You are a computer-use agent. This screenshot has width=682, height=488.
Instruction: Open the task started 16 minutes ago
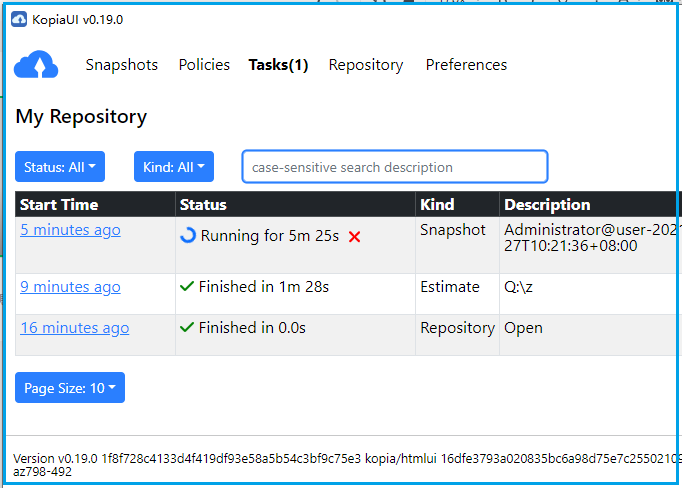[74, 328]
